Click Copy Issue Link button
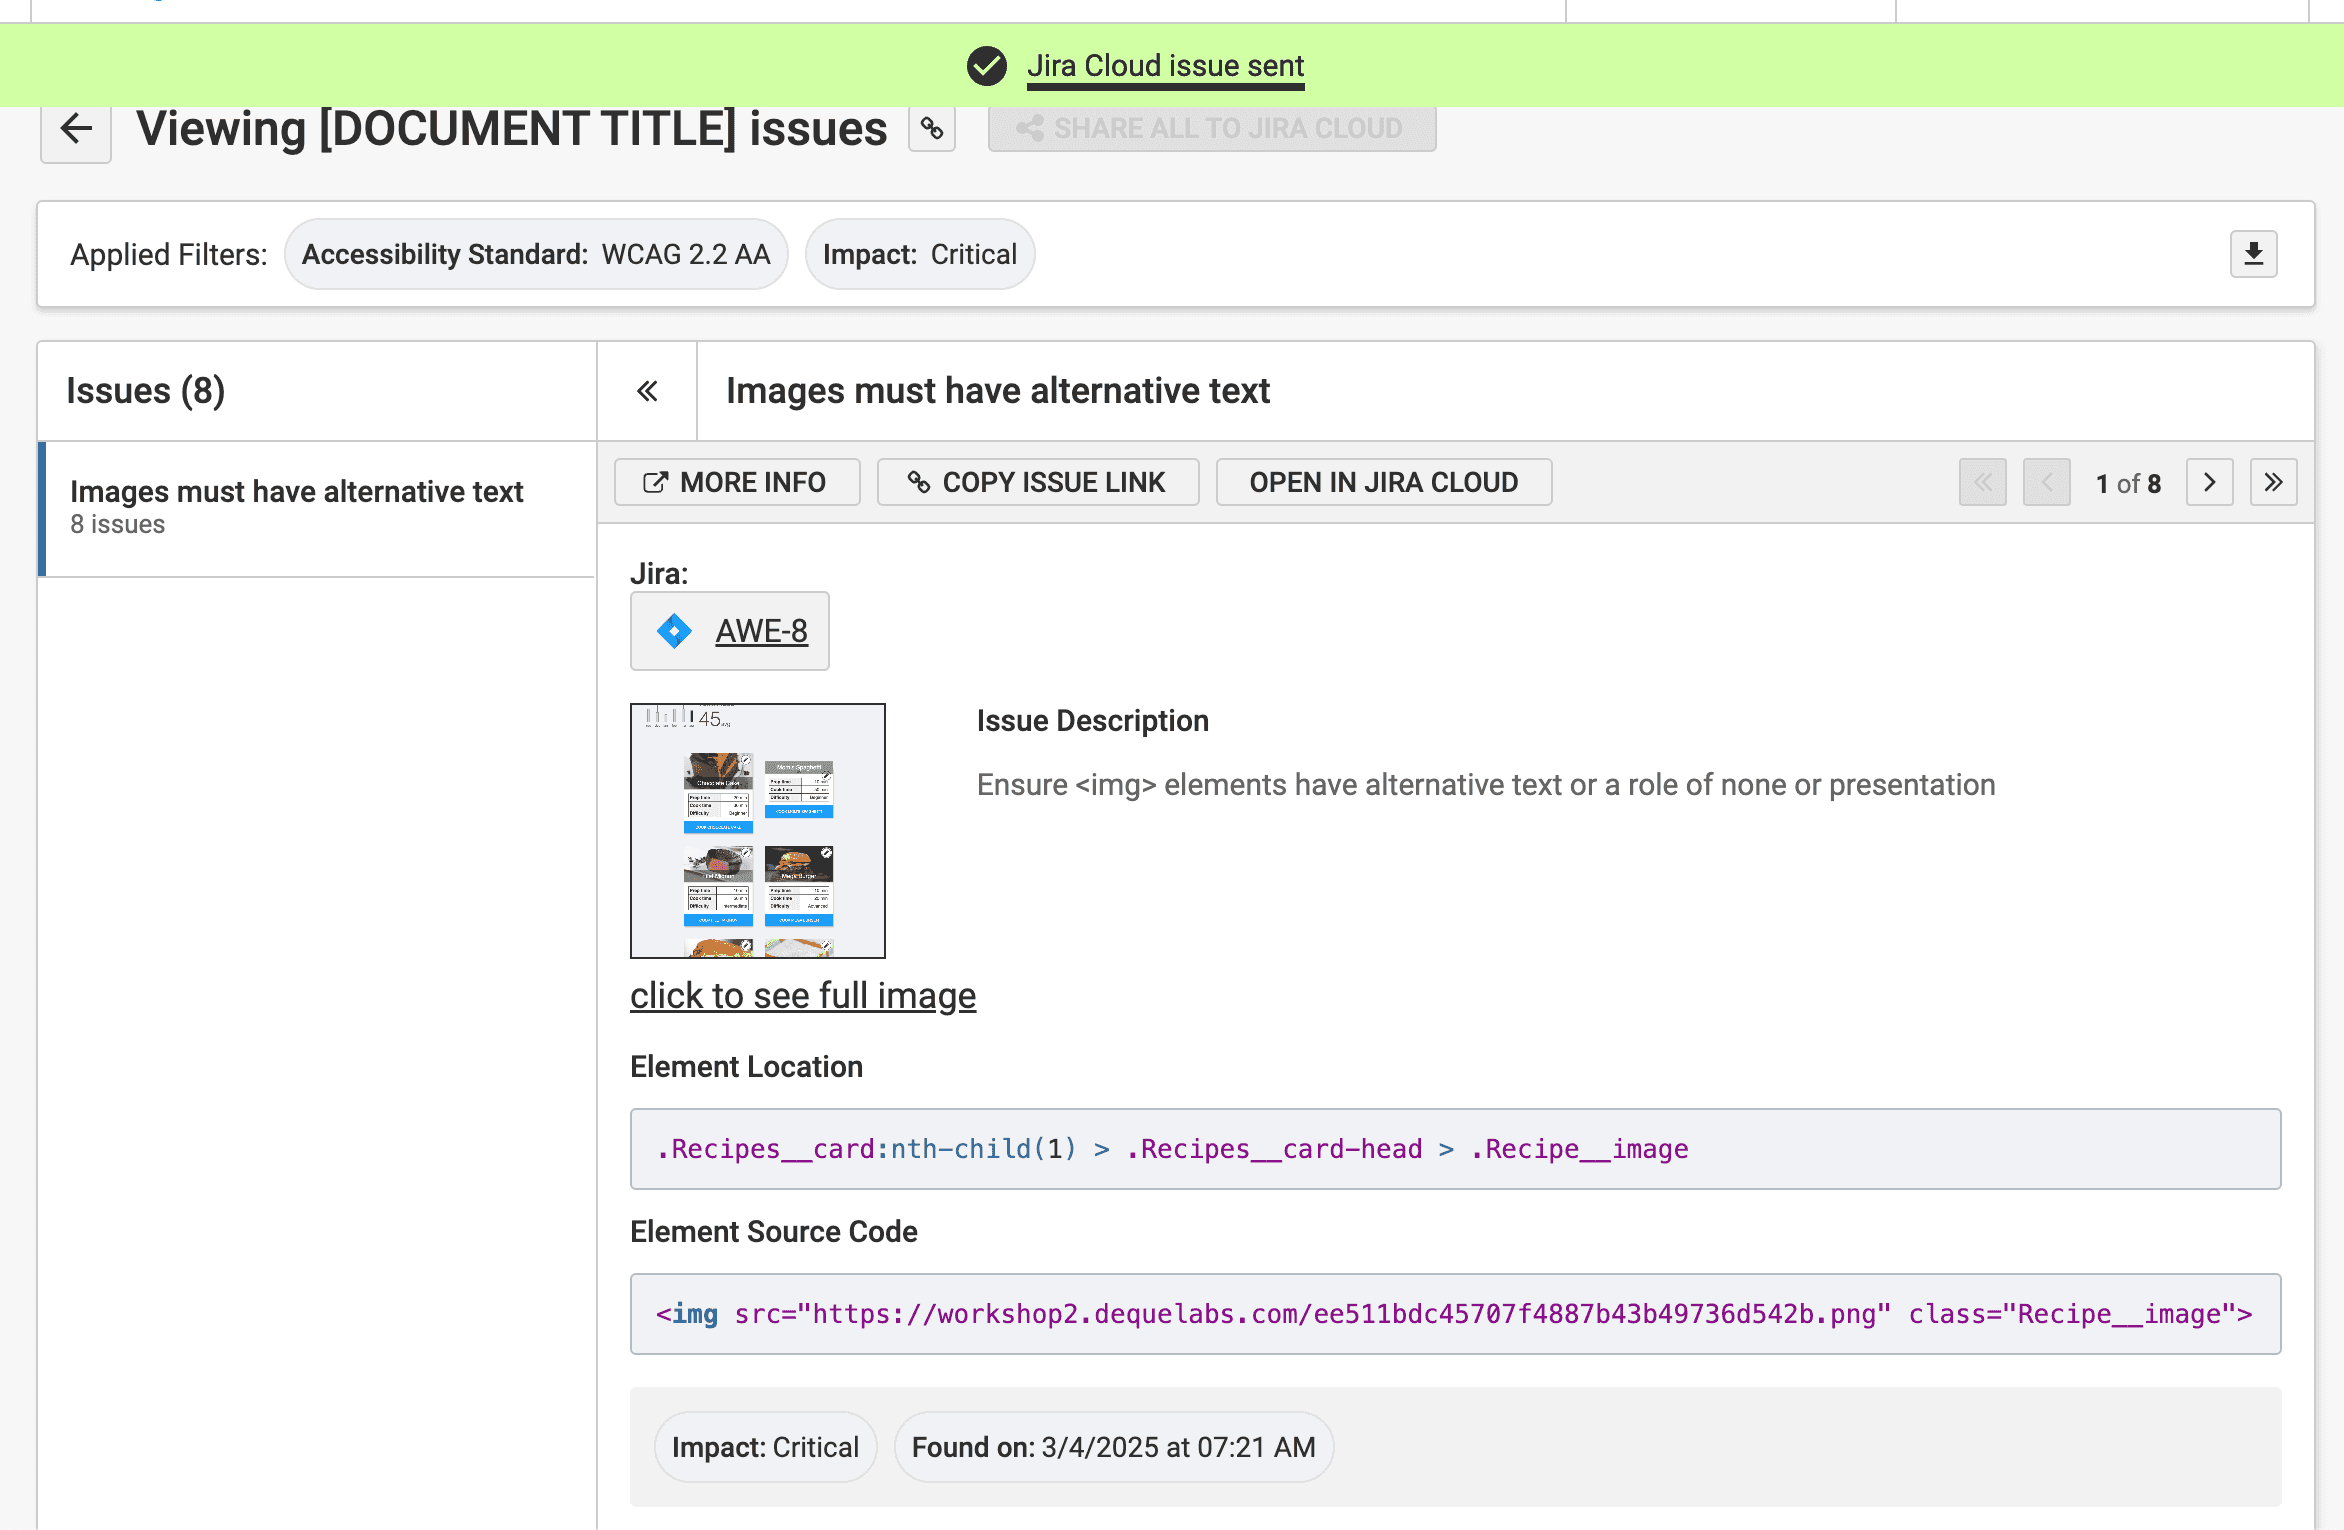The height and width of the screenshot is (1530, 2344). pos(1038,483)
